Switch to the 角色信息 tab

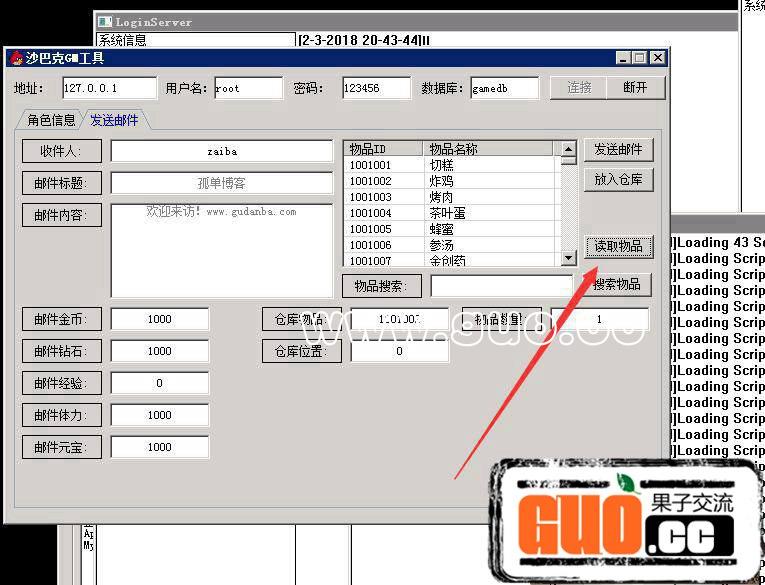click(x=51, y=120)
